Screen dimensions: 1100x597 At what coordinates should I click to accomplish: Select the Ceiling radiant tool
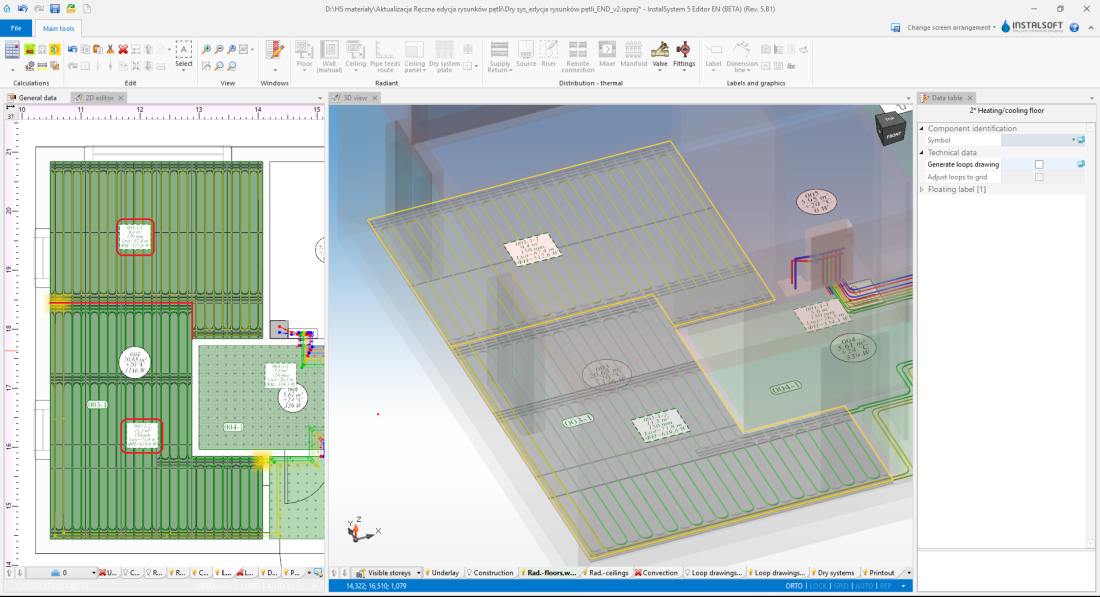click(x=356, y=55)
